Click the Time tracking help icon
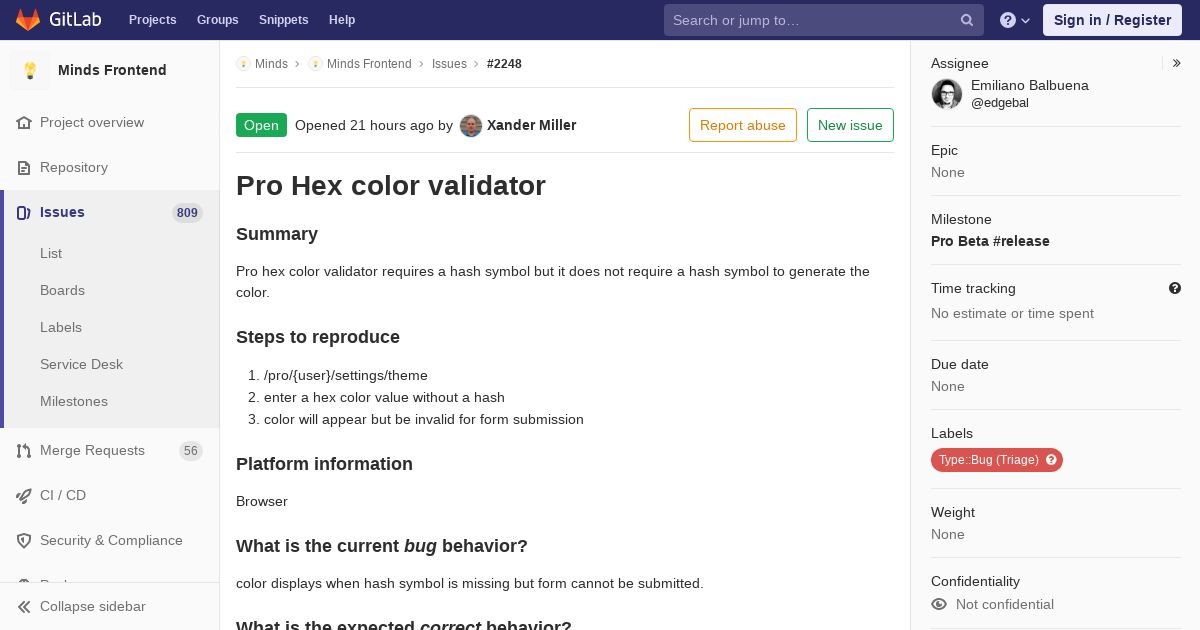1200x630 pixels. pos(1175,288)
